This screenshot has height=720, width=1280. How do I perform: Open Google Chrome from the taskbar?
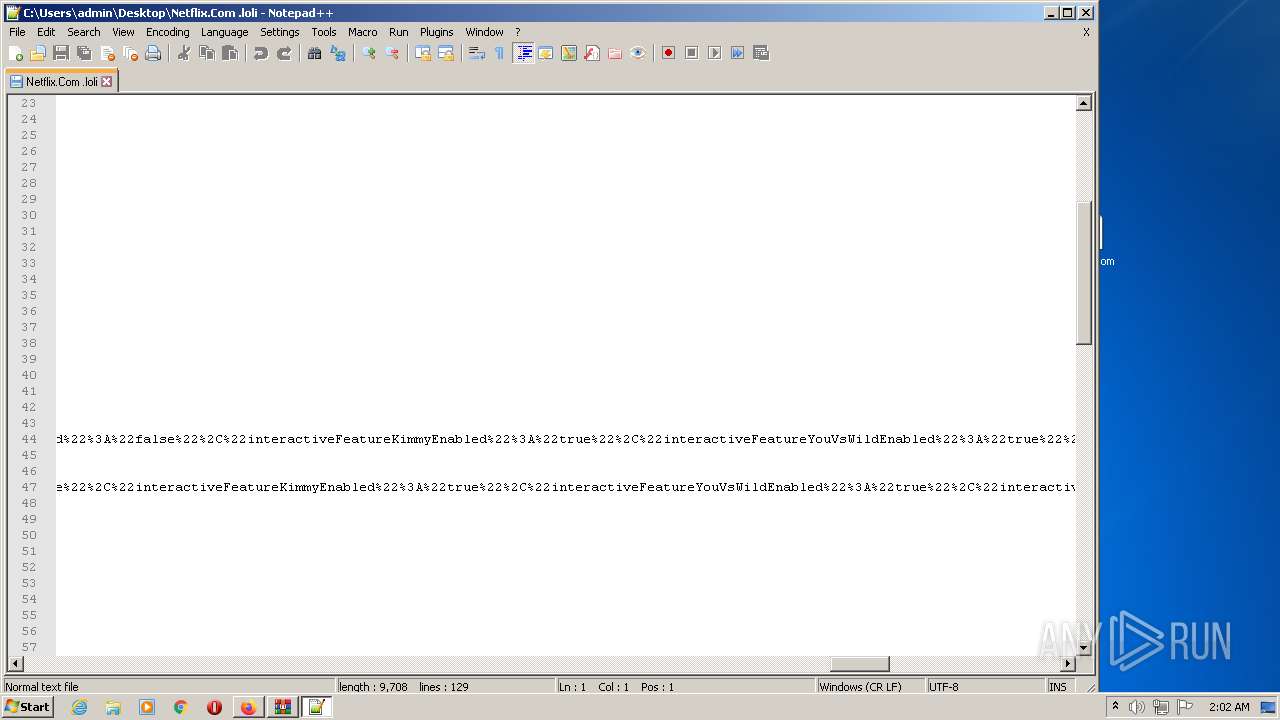tap(180, 707)
